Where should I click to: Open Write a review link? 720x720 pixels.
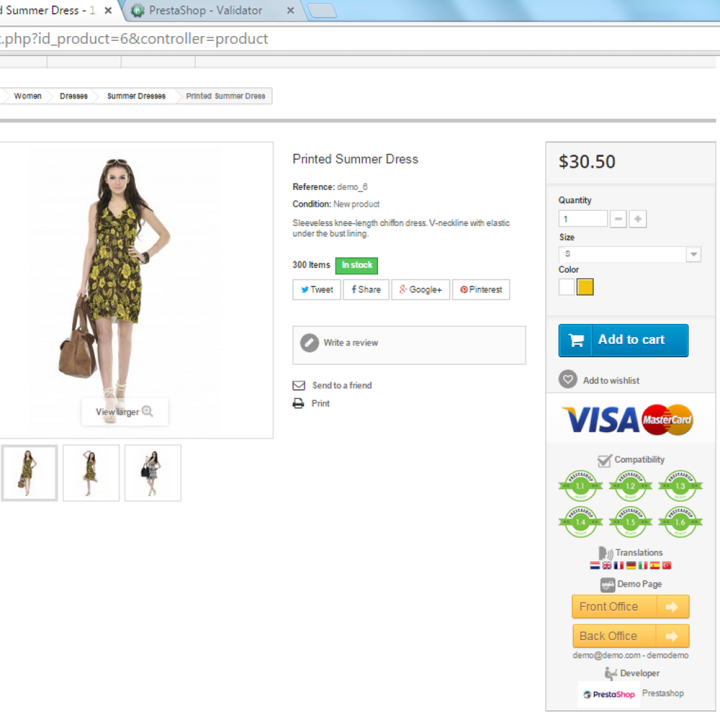coord(351,343)
